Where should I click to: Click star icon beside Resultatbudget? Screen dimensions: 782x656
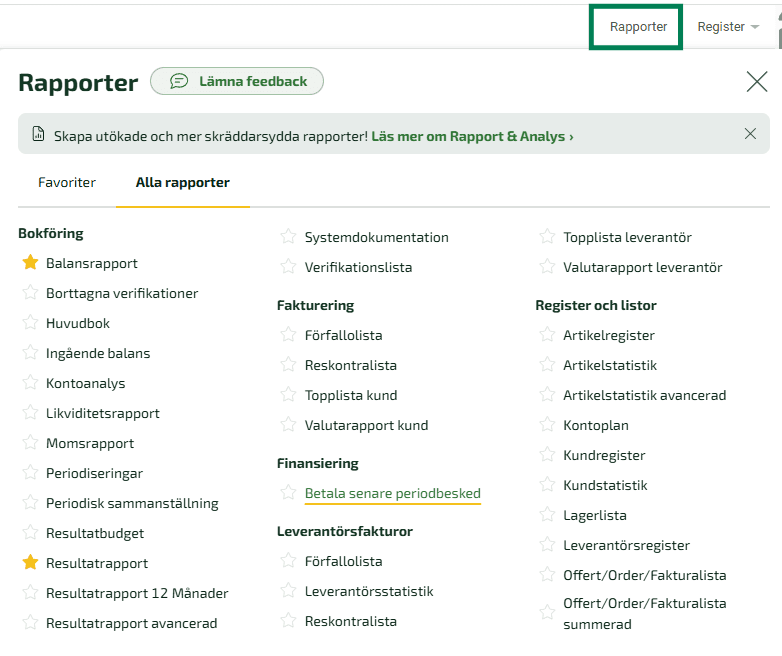(30, 532)
